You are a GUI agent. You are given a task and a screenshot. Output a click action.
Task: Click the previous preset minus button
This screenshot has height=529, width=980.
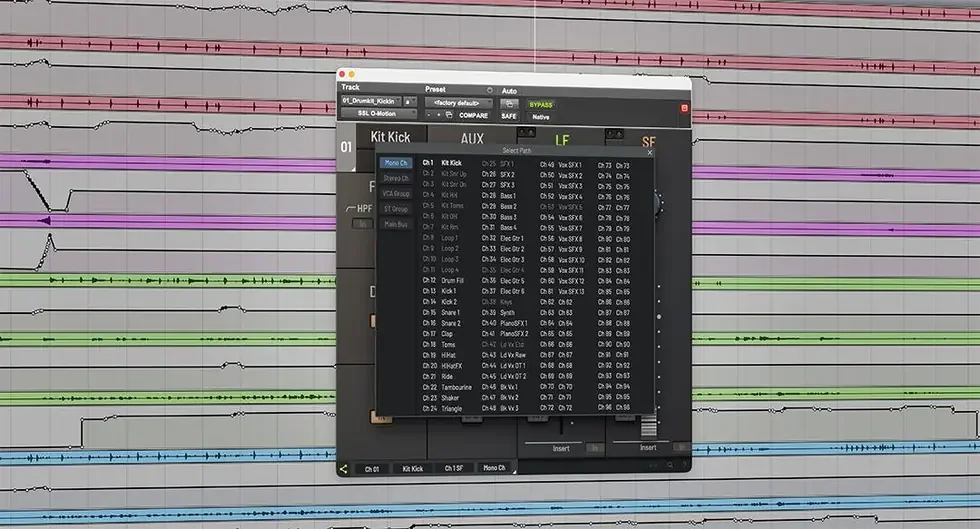coord(429,115)
